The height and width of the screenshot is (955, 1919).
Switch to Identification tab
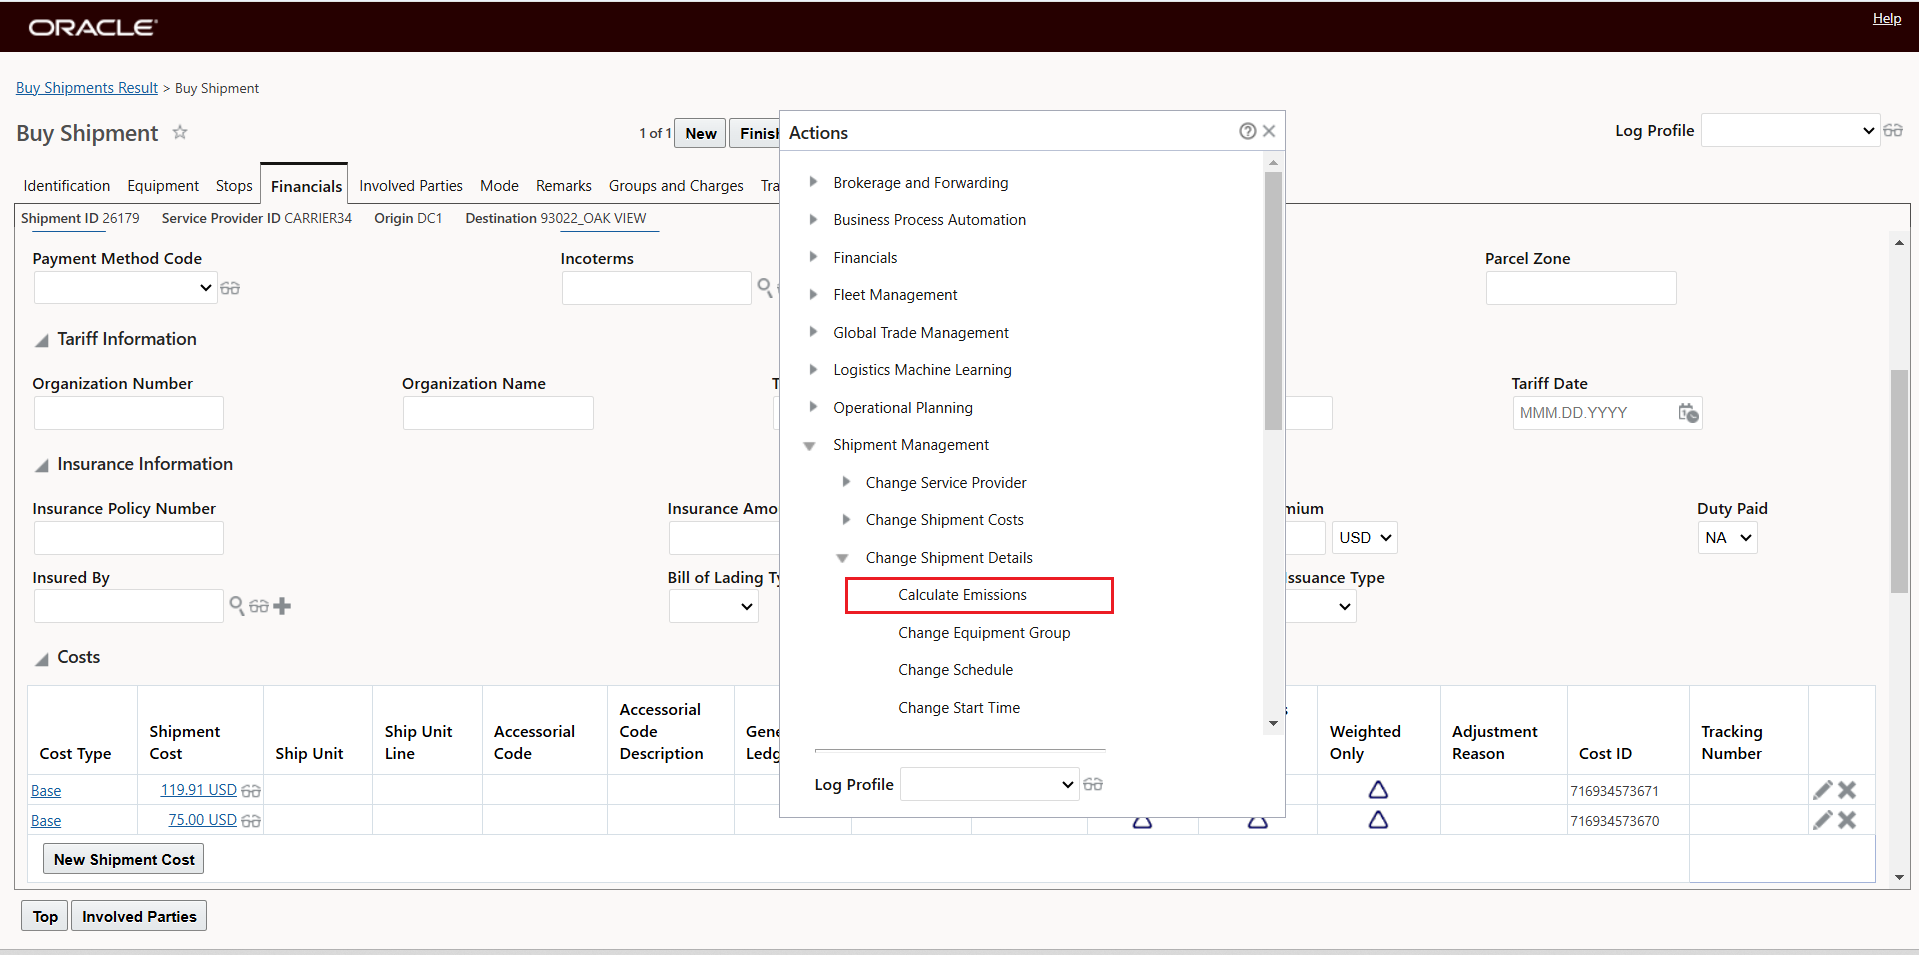(x=67, y=186)
